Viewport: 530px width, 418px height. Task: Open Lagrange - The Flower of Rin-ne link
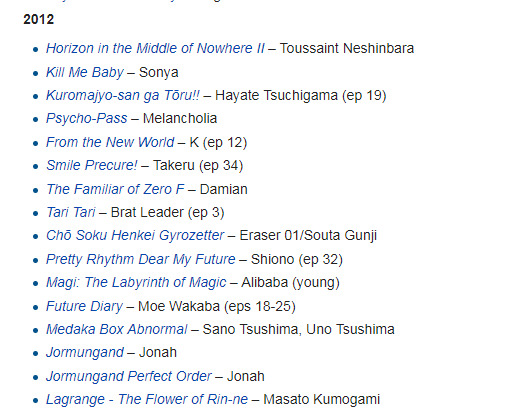coord(147,400)
